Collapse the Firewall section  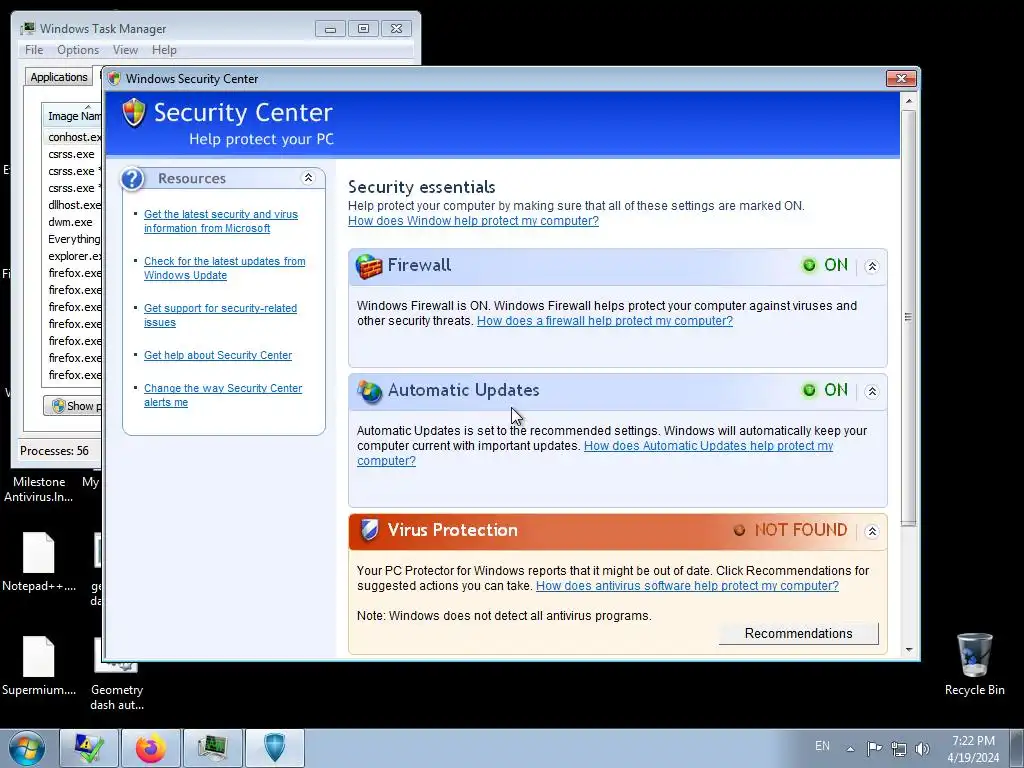[x=872, y=266]
